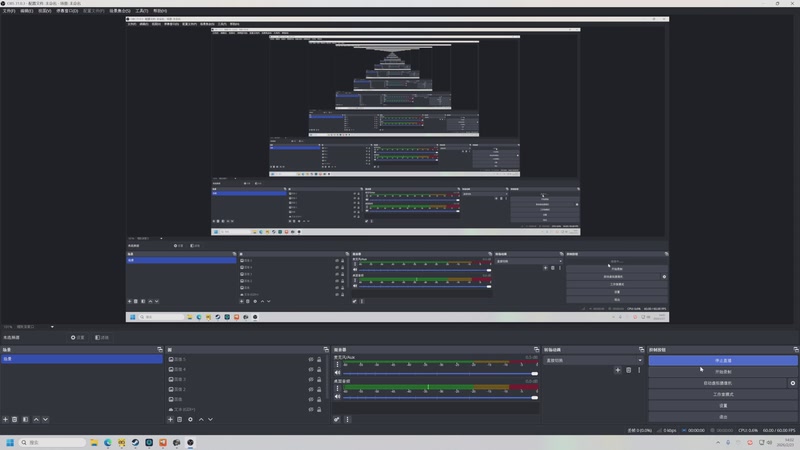Open the File menu in menu bar

[9, 11]
